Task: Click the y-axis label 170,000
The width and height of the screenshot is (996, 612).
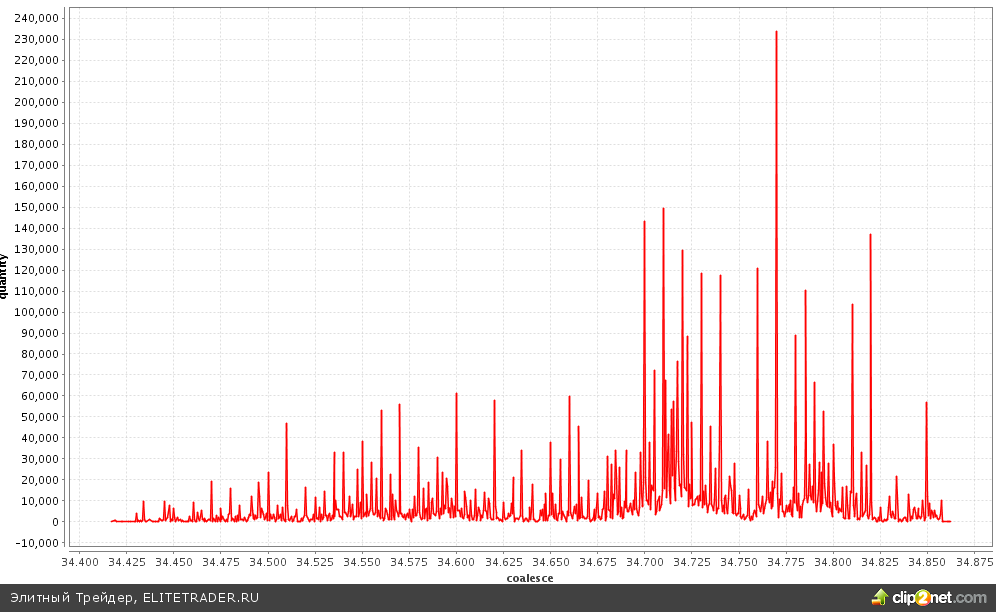Action: point(36,165)
